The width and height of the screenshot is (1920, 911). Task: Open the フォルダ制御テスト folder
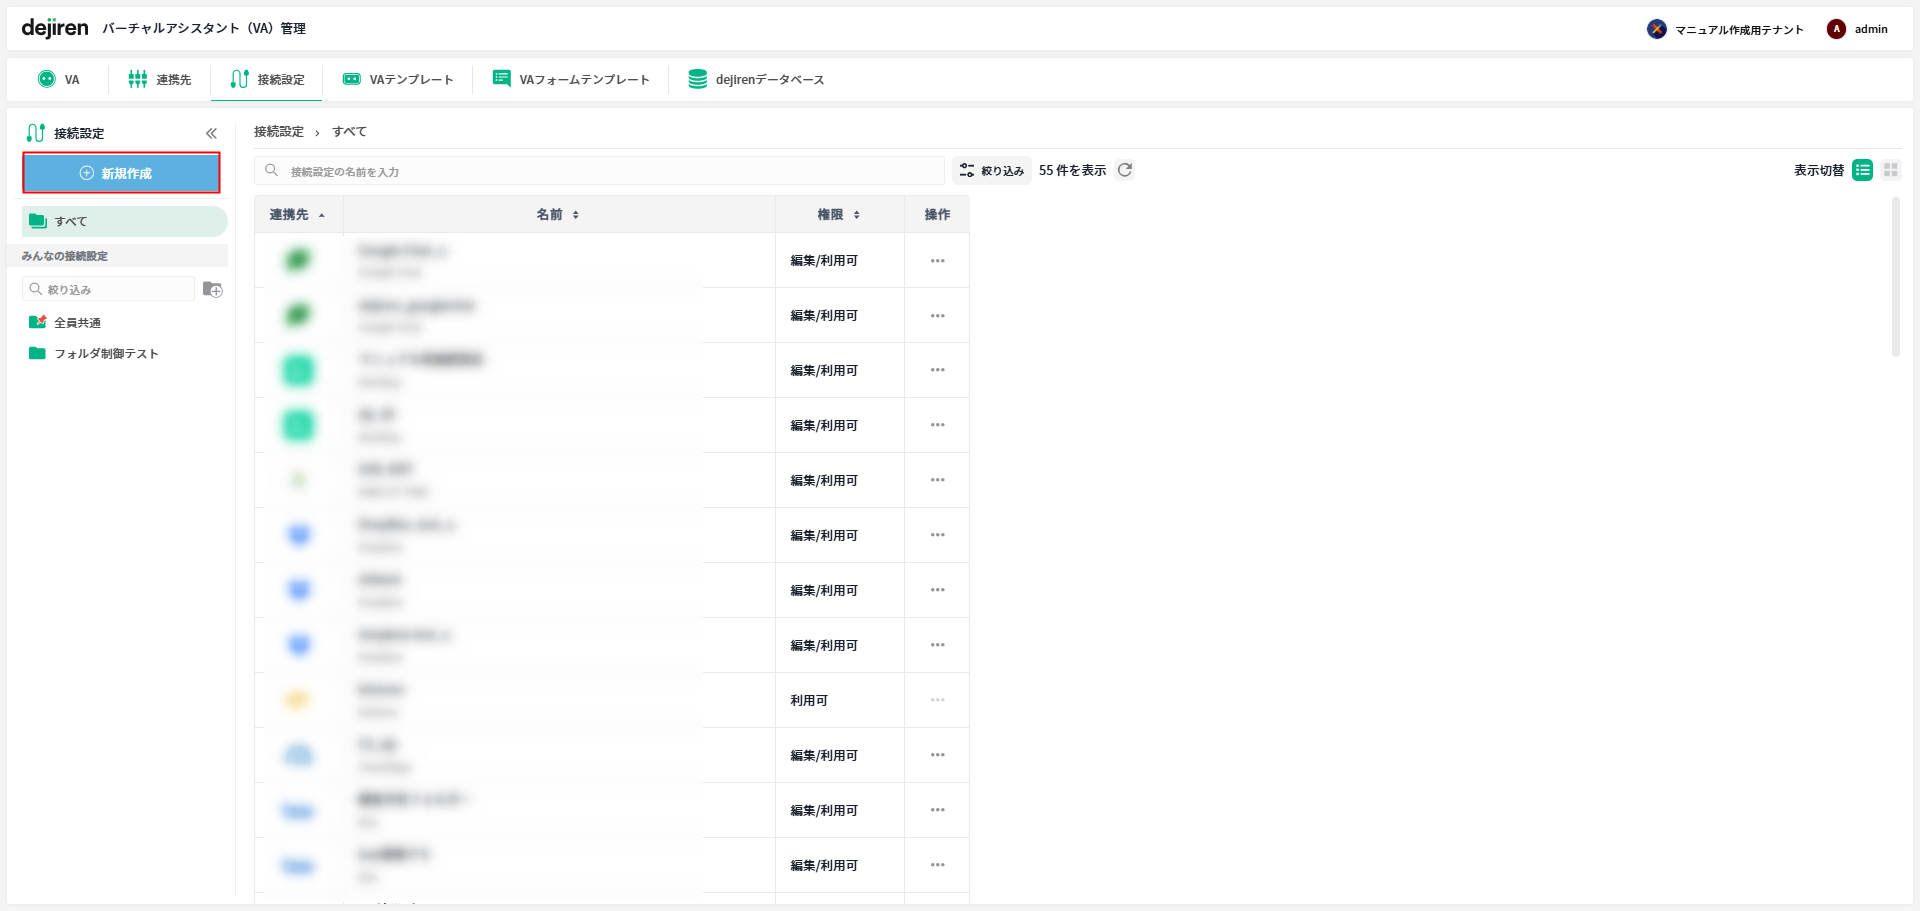106,353
